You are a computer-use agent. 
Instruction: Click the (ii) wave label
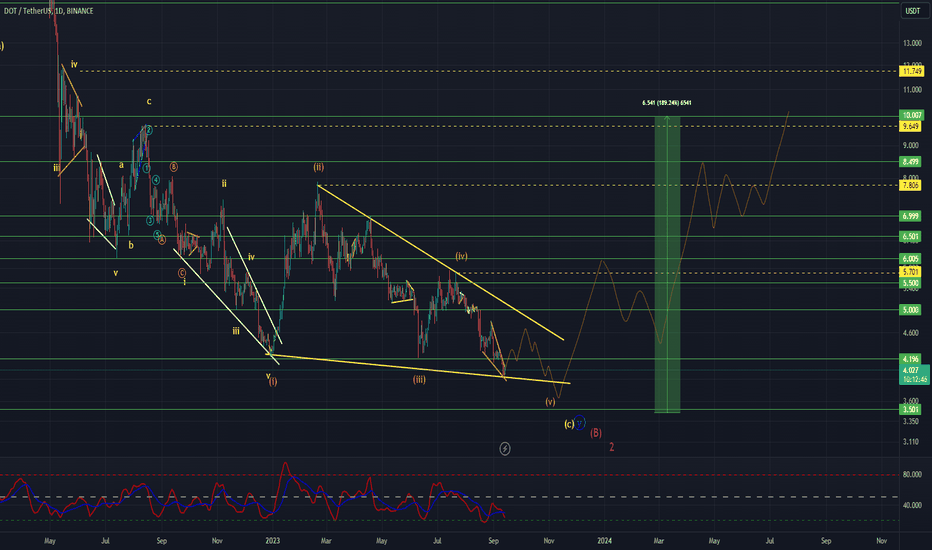(x=319, y=168)
